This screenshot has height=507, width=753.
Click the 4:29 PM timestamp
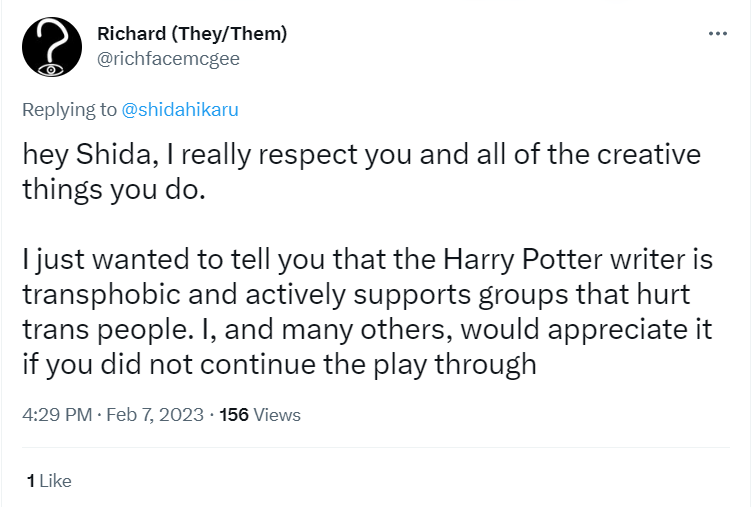(56, 415)
